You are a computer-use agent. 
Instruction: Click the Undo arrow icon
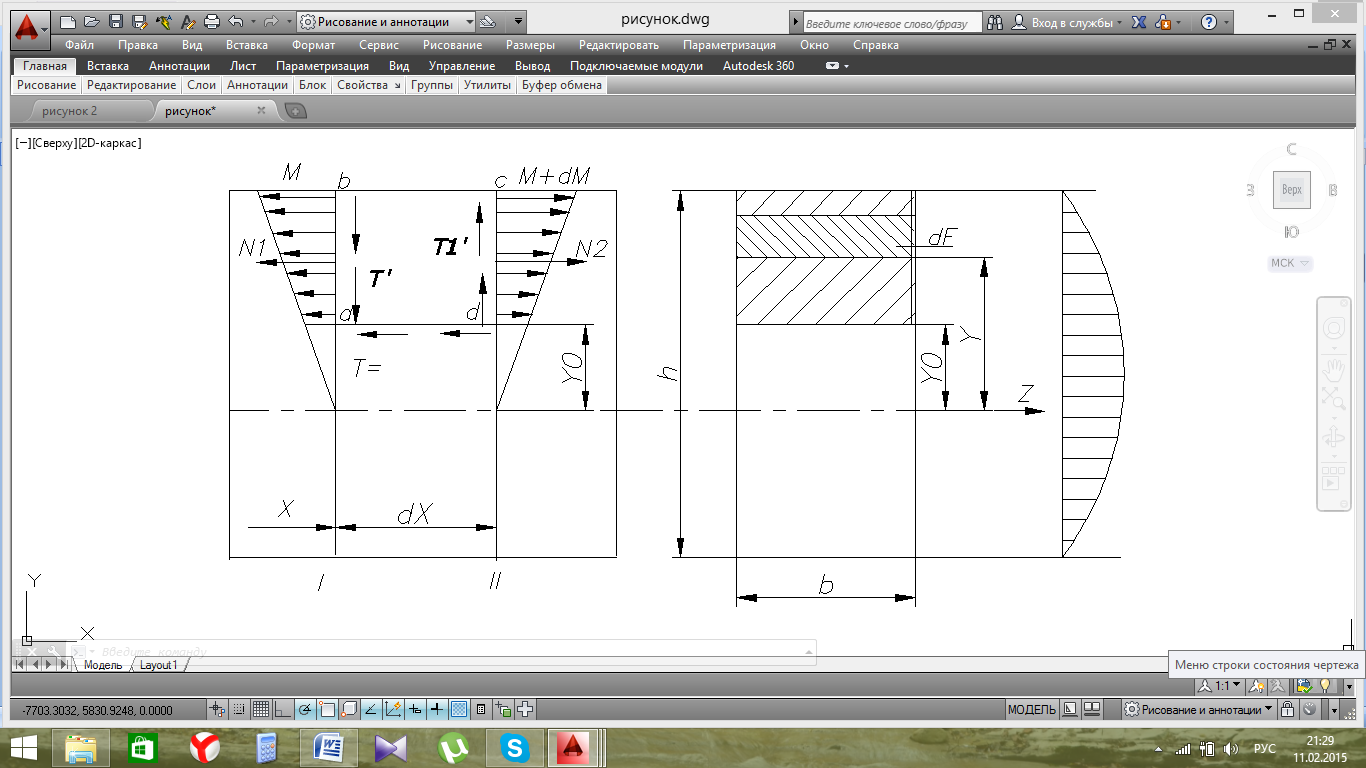236,22
